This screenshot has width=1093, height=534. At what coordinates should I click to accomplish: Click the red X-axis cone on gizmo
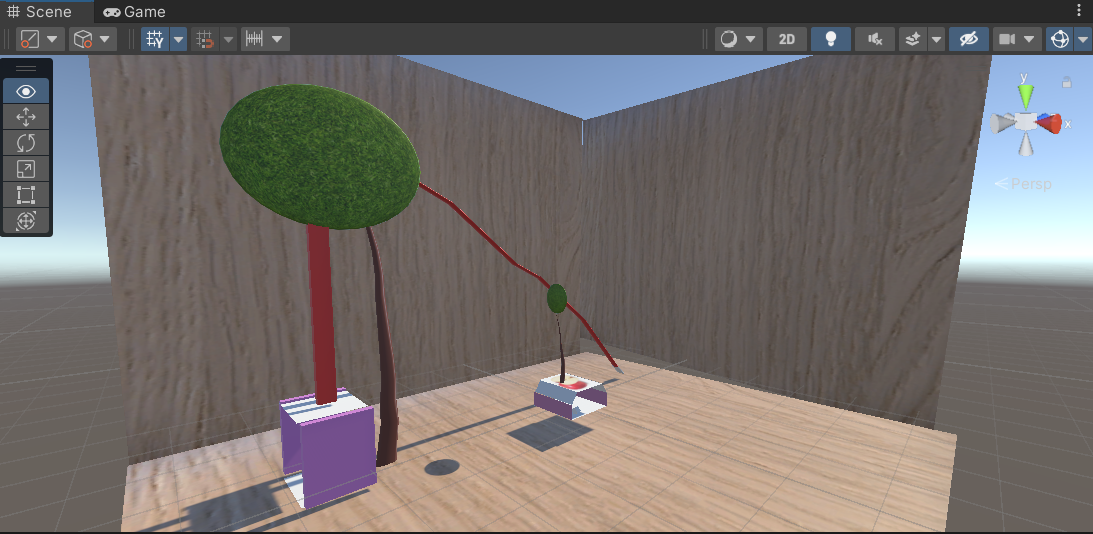(1049, 123)
